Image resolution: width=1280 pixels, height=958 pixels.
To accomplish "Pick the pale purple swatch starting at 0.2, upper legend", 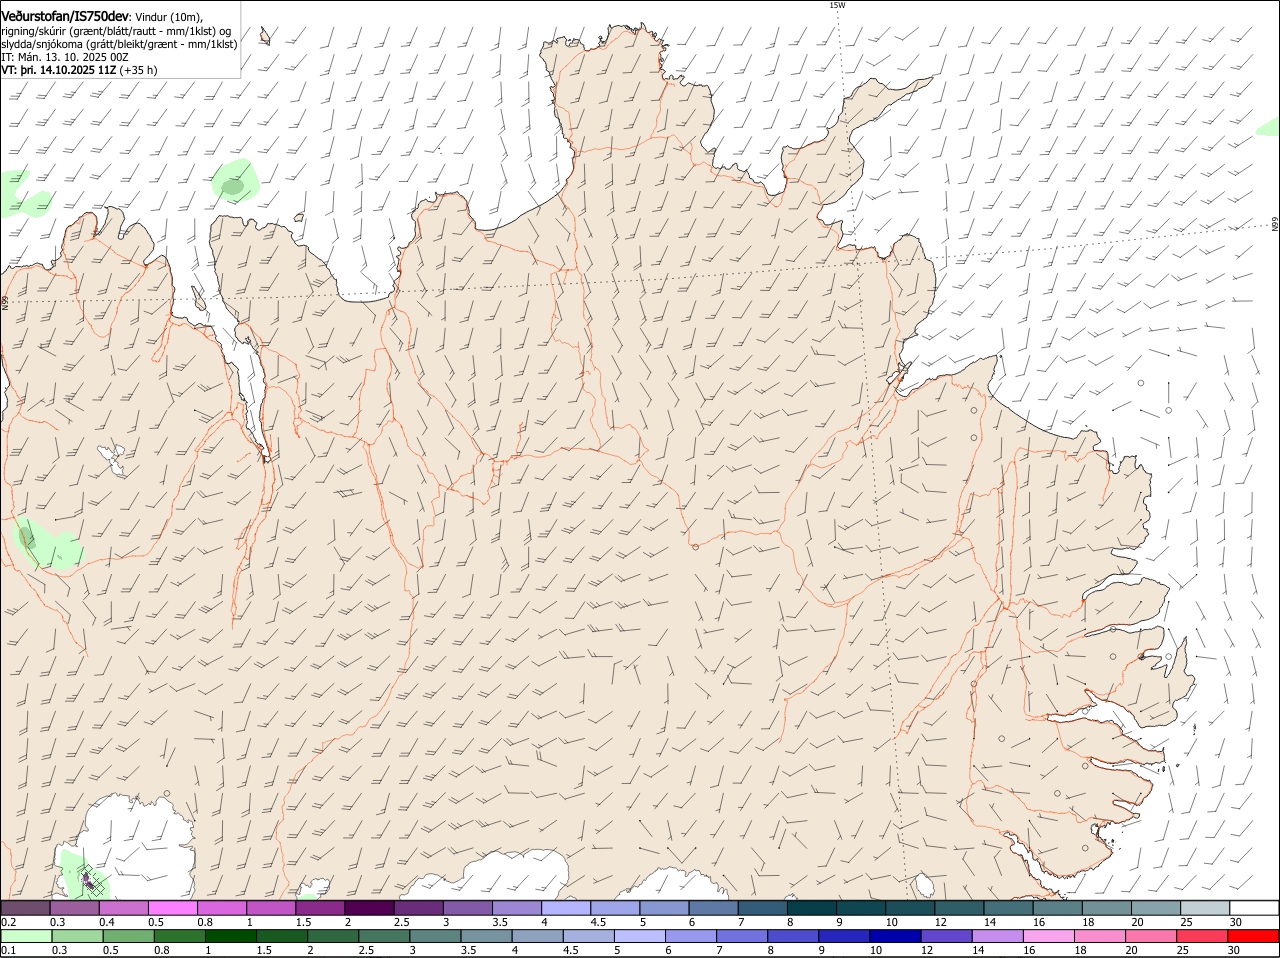I will coord(25,908).
